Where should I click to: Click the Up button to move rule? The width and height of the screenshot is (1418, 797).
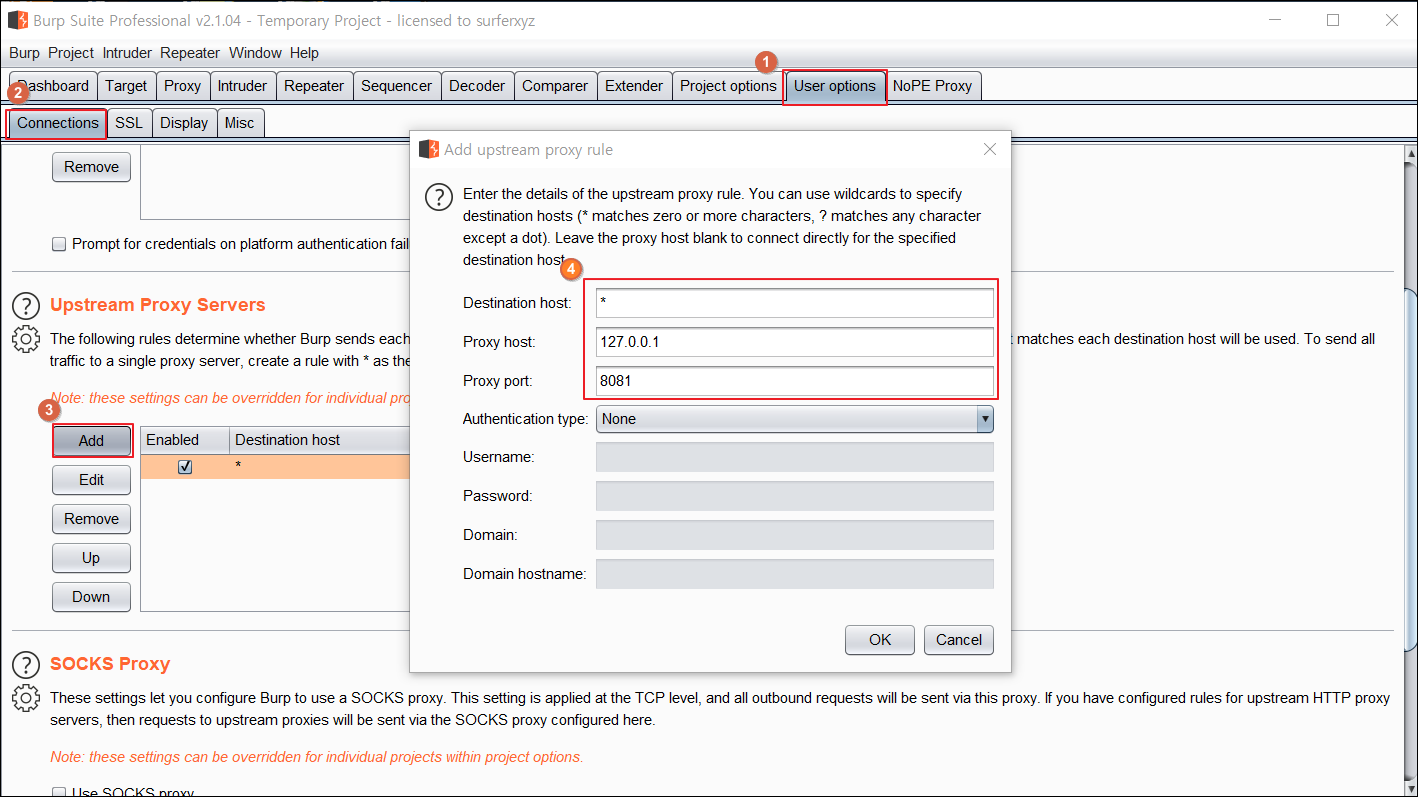click(91, 558)
